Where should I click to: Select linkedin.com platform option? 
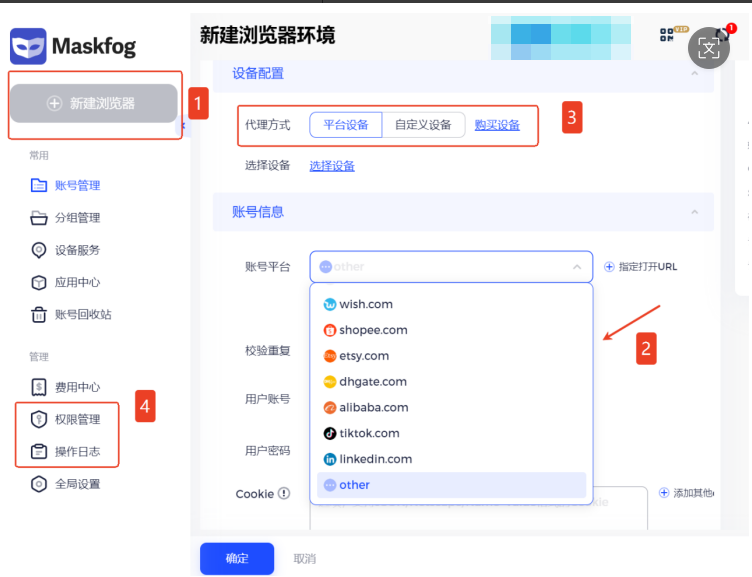point(375,459)
